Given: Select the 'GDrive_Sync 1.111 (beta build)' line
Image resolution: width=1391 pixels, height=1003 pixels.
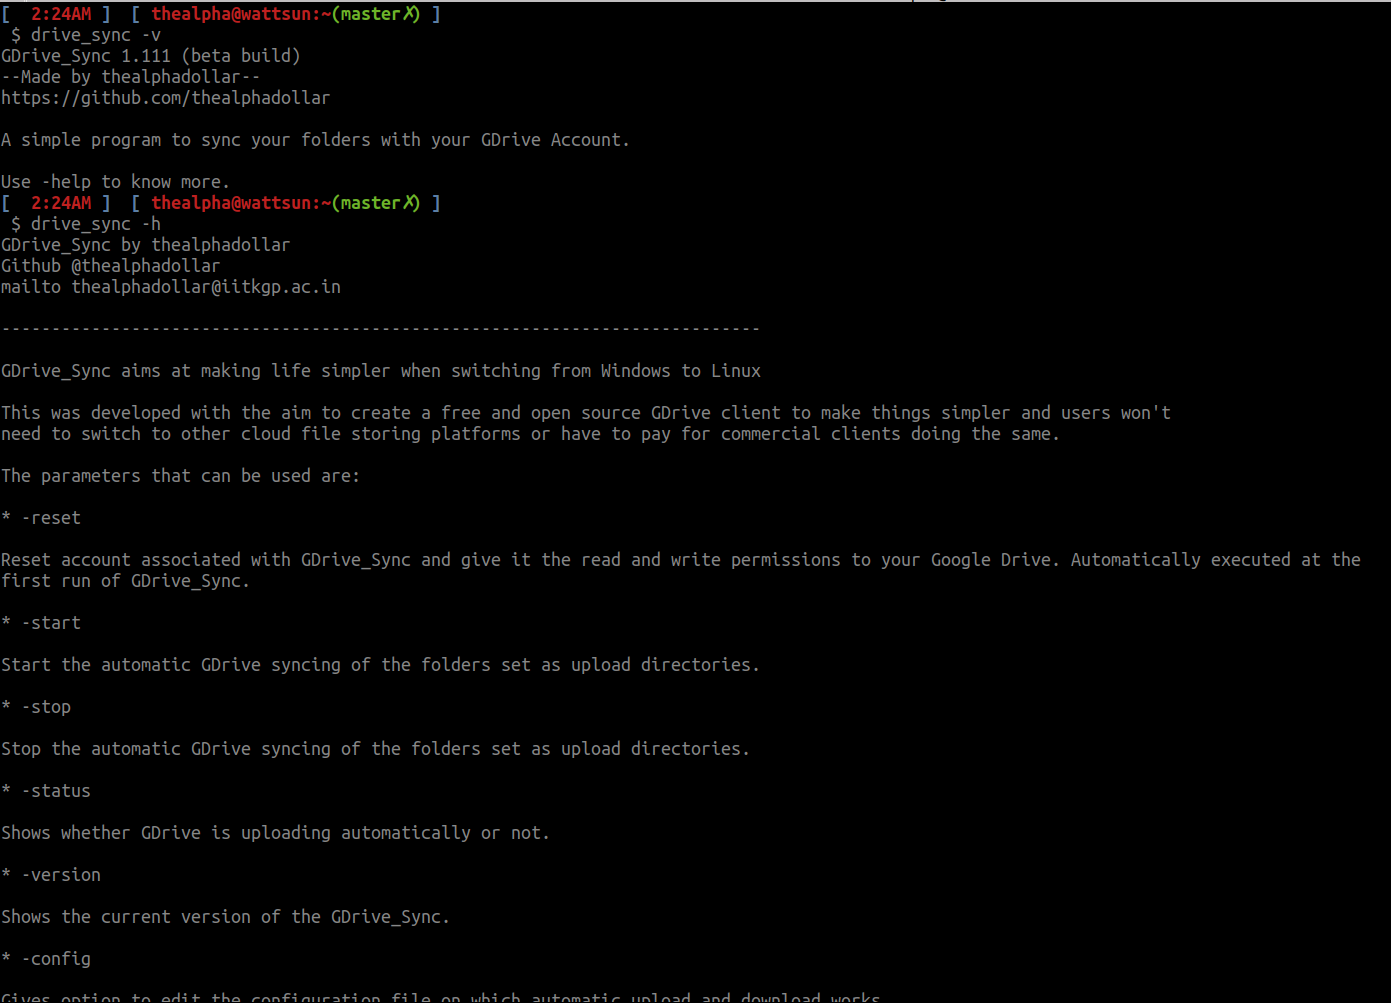Looking at the screenshot, I should pyautogui.click(x=151, y=56).
